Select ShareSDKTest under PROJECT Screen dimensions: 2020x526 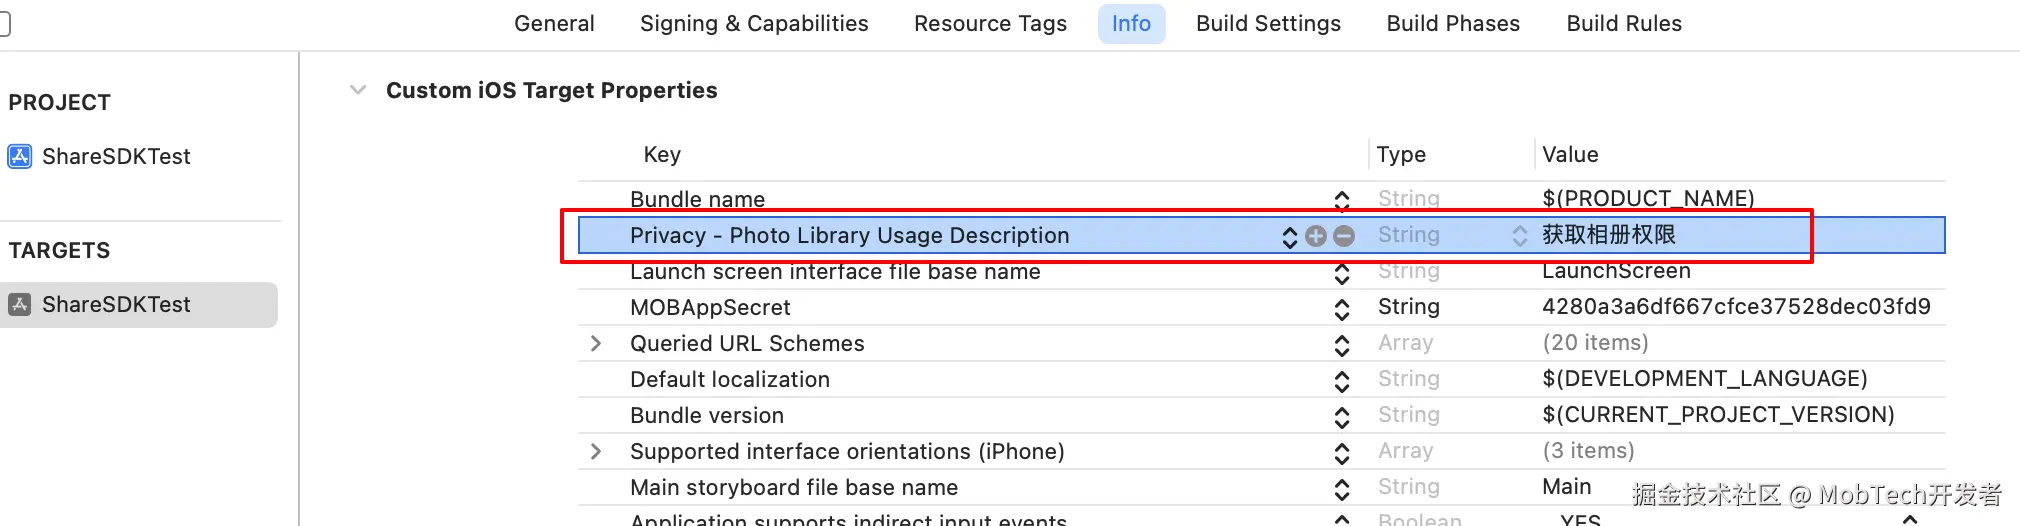tap(116, 156)
